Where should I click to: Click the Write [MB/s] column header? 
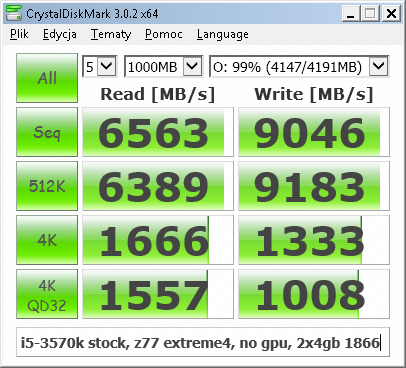tap(314, 94)
